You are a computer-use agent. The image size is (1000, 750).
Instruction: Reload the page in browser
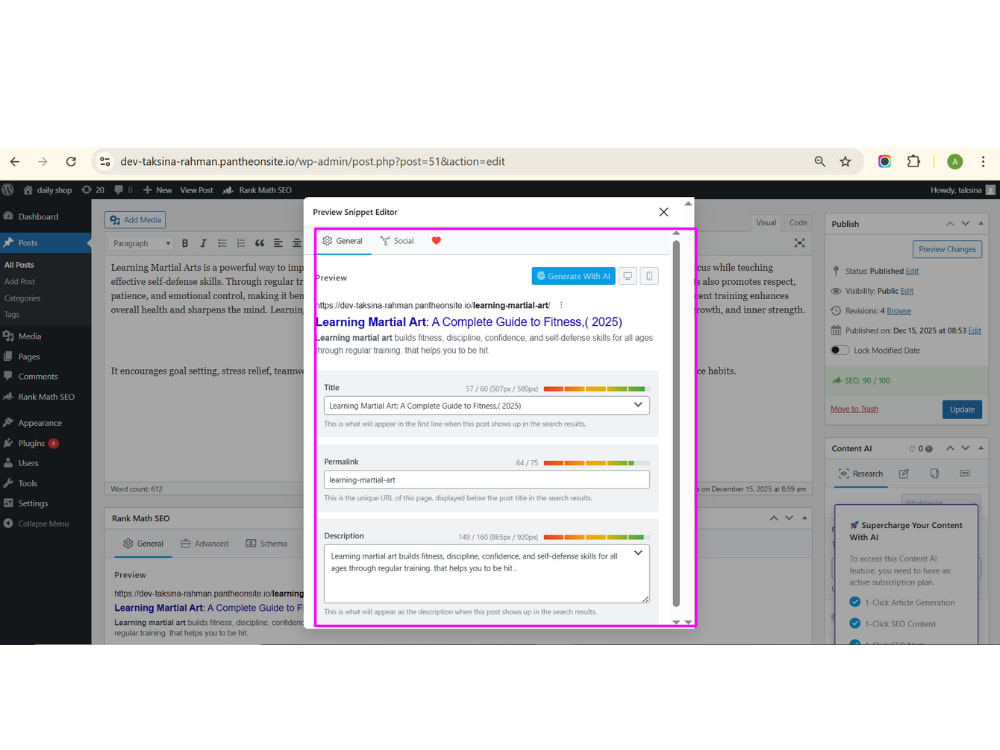(71, 161)
